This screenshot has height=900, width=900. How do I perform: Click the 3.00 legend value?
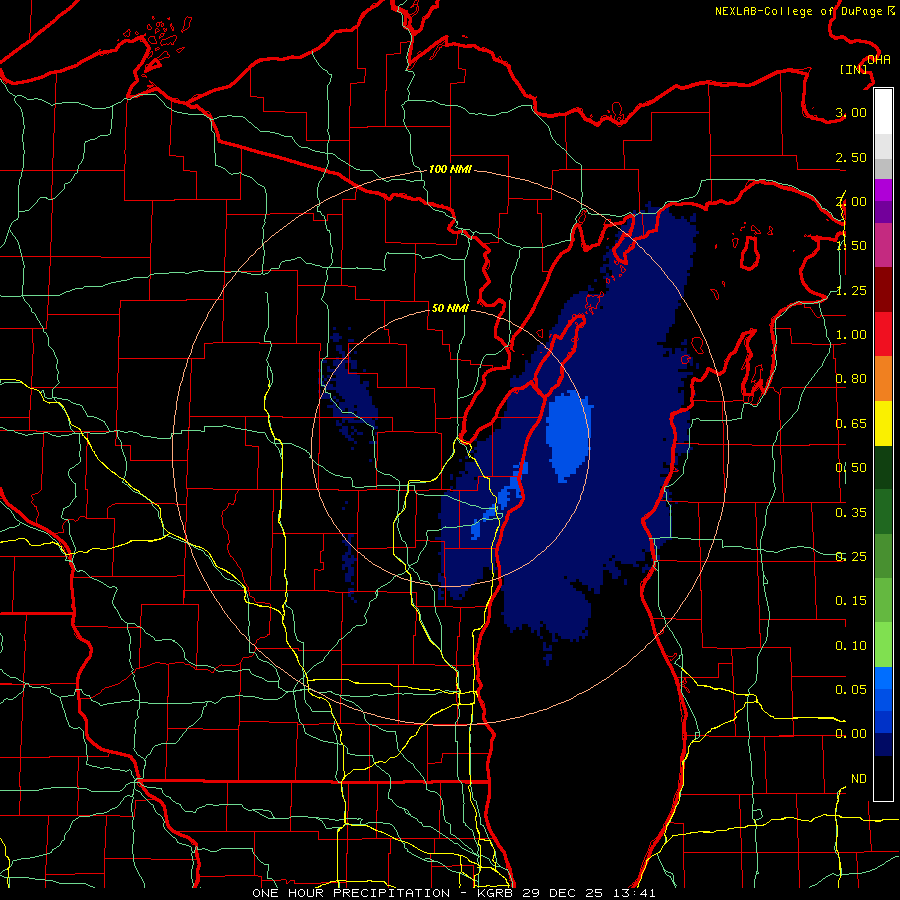851,112
